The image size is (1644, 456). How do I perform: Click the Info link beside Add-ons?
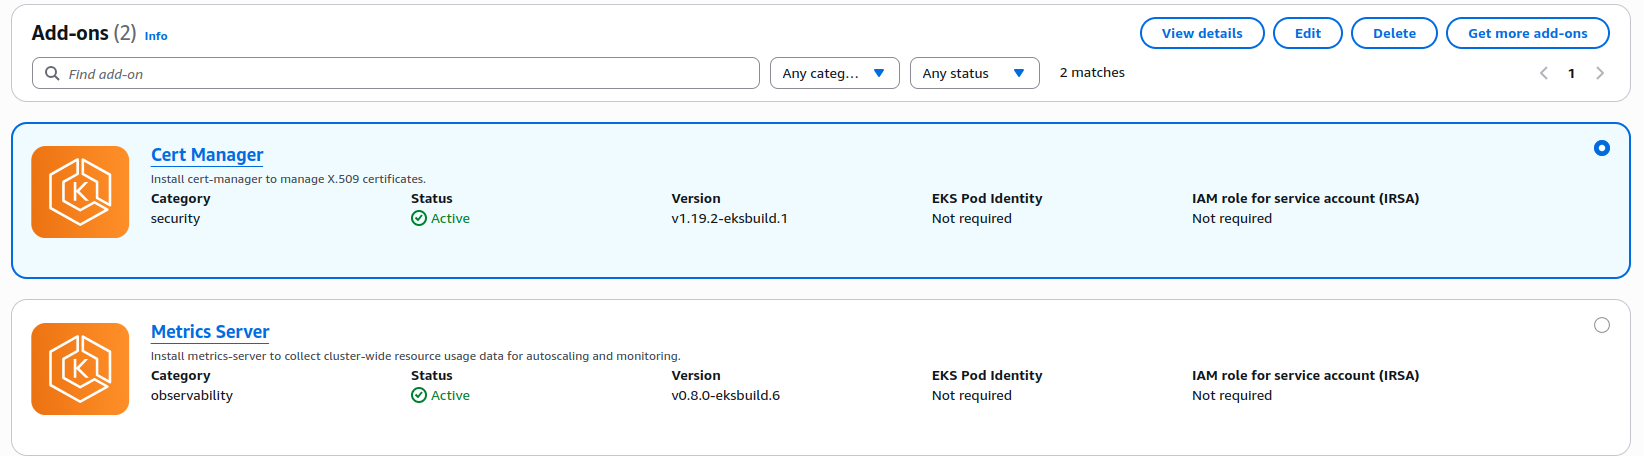[156, 36]
